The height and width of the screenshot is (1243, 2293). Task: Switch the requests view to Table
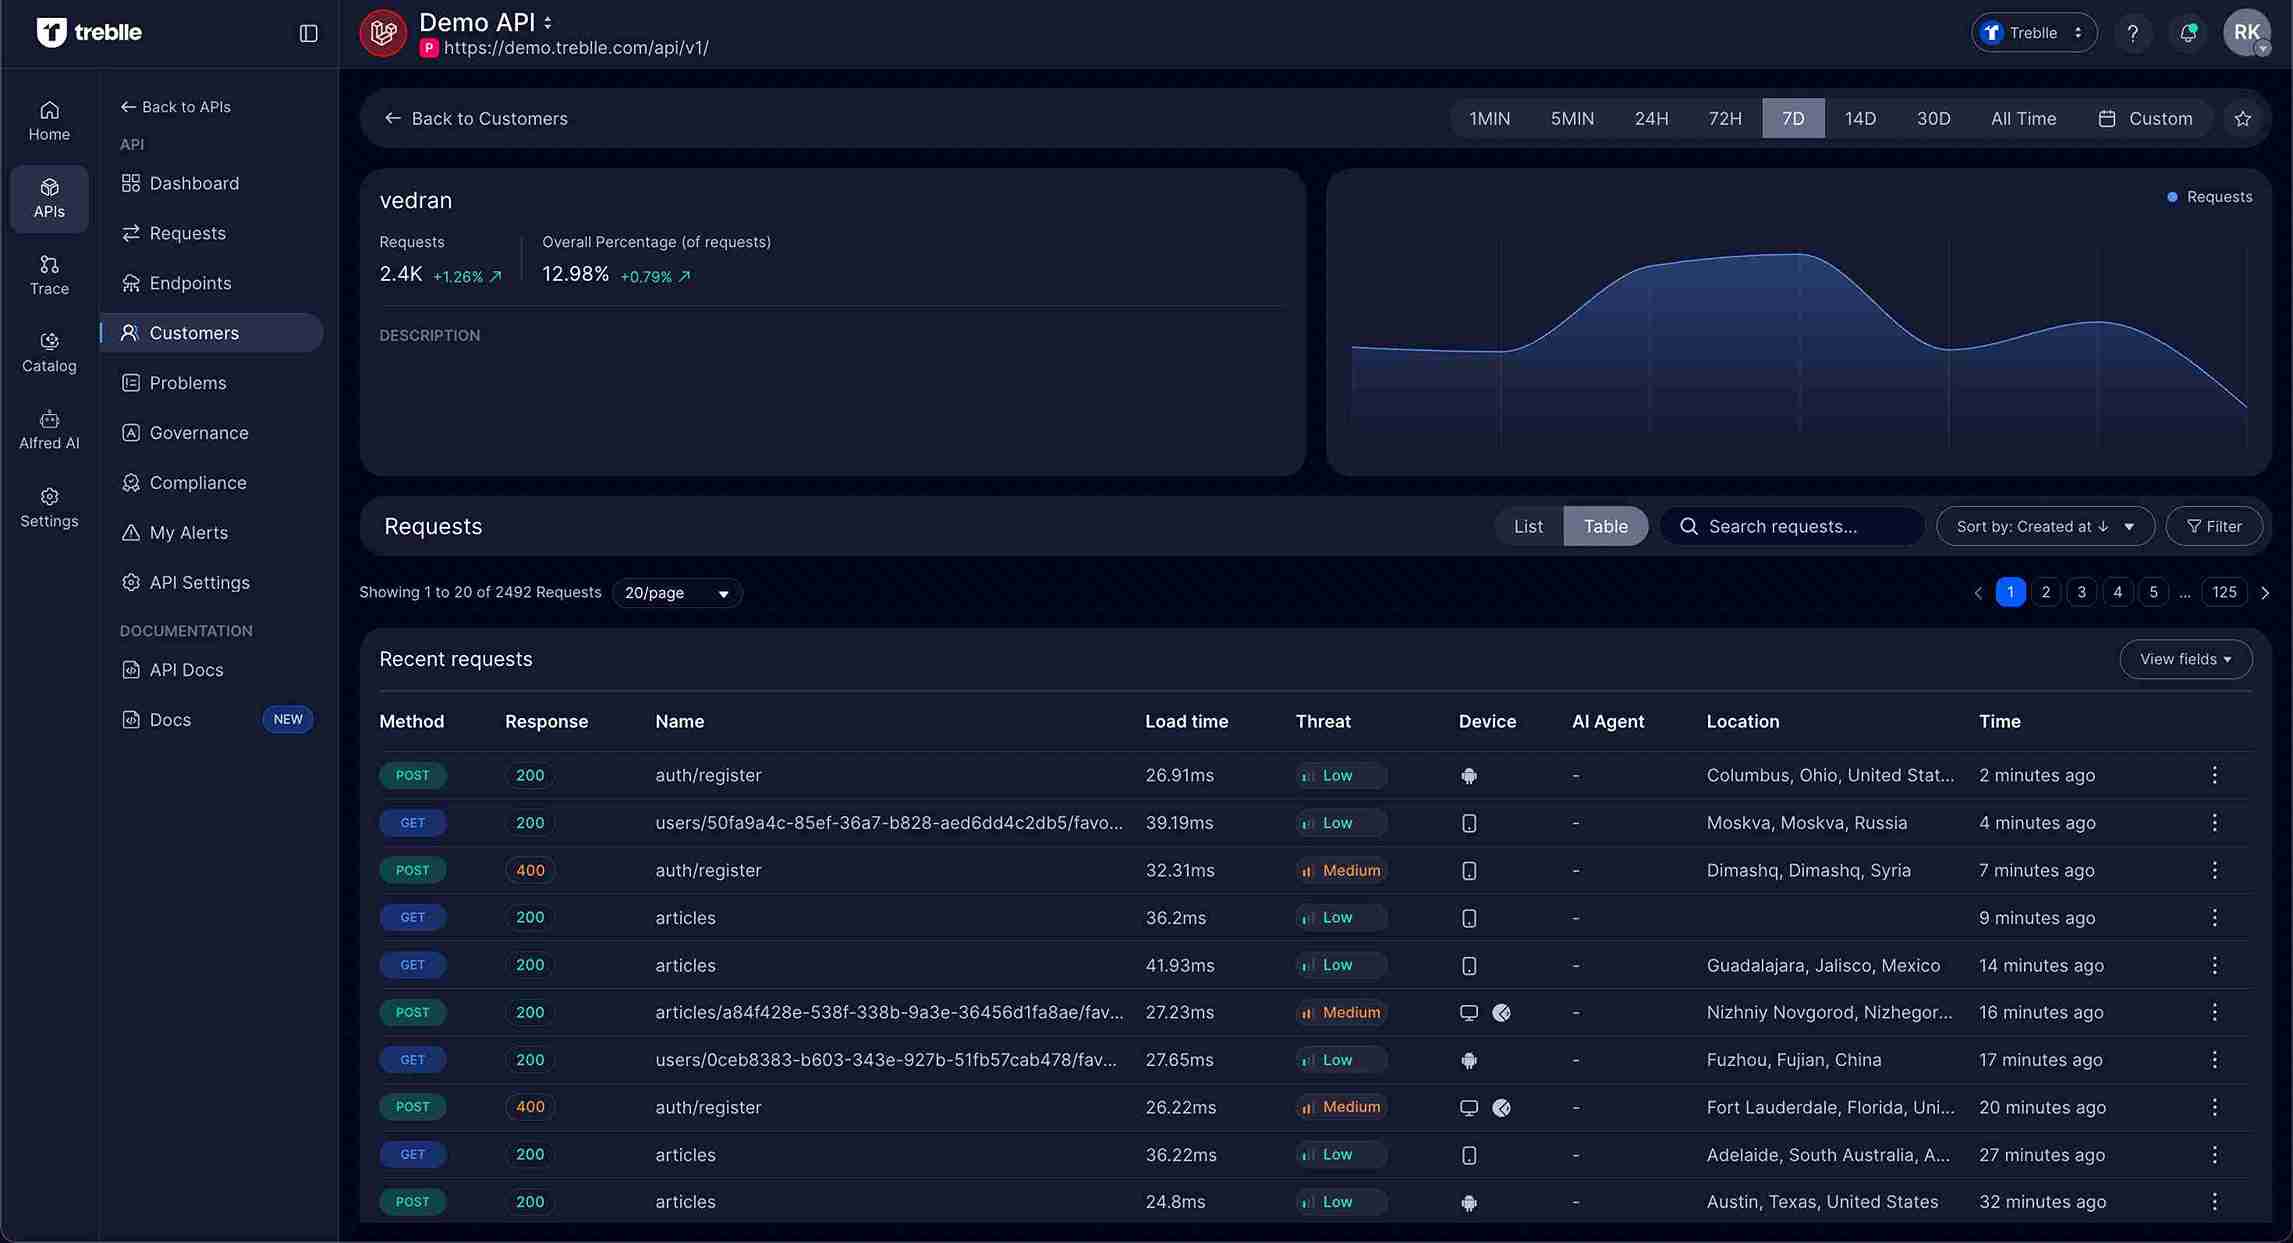pos(1605,526)
